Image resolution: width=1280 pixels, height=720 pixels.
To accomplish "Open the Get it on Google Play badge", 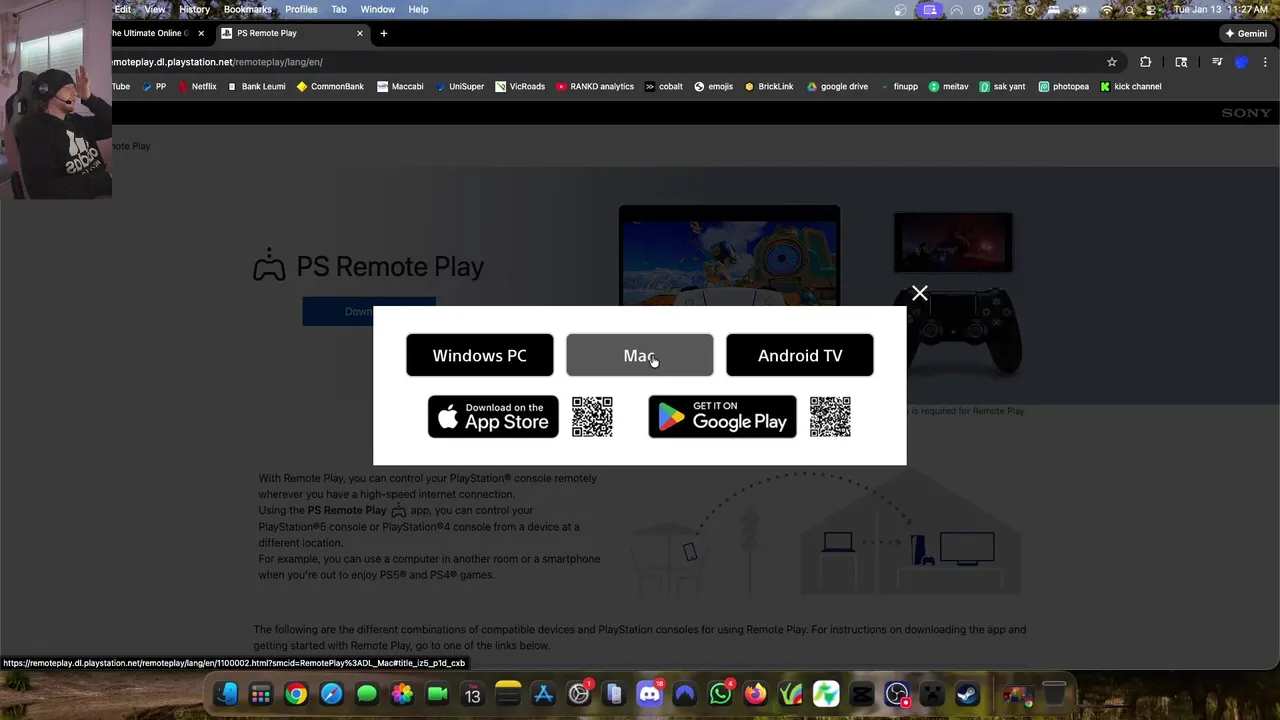I will [x=722, y=417].
